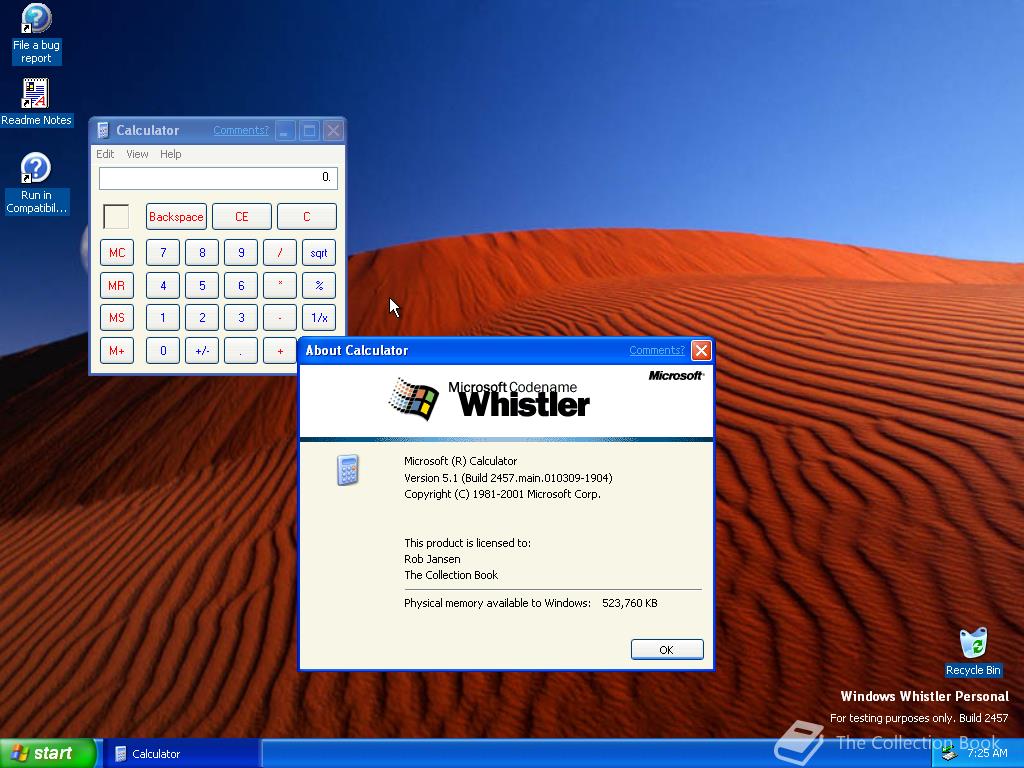The width and height of the screenshot is (1024, 768).
Task: Click the multiply (*) button
Action: [x=280, y=285]
